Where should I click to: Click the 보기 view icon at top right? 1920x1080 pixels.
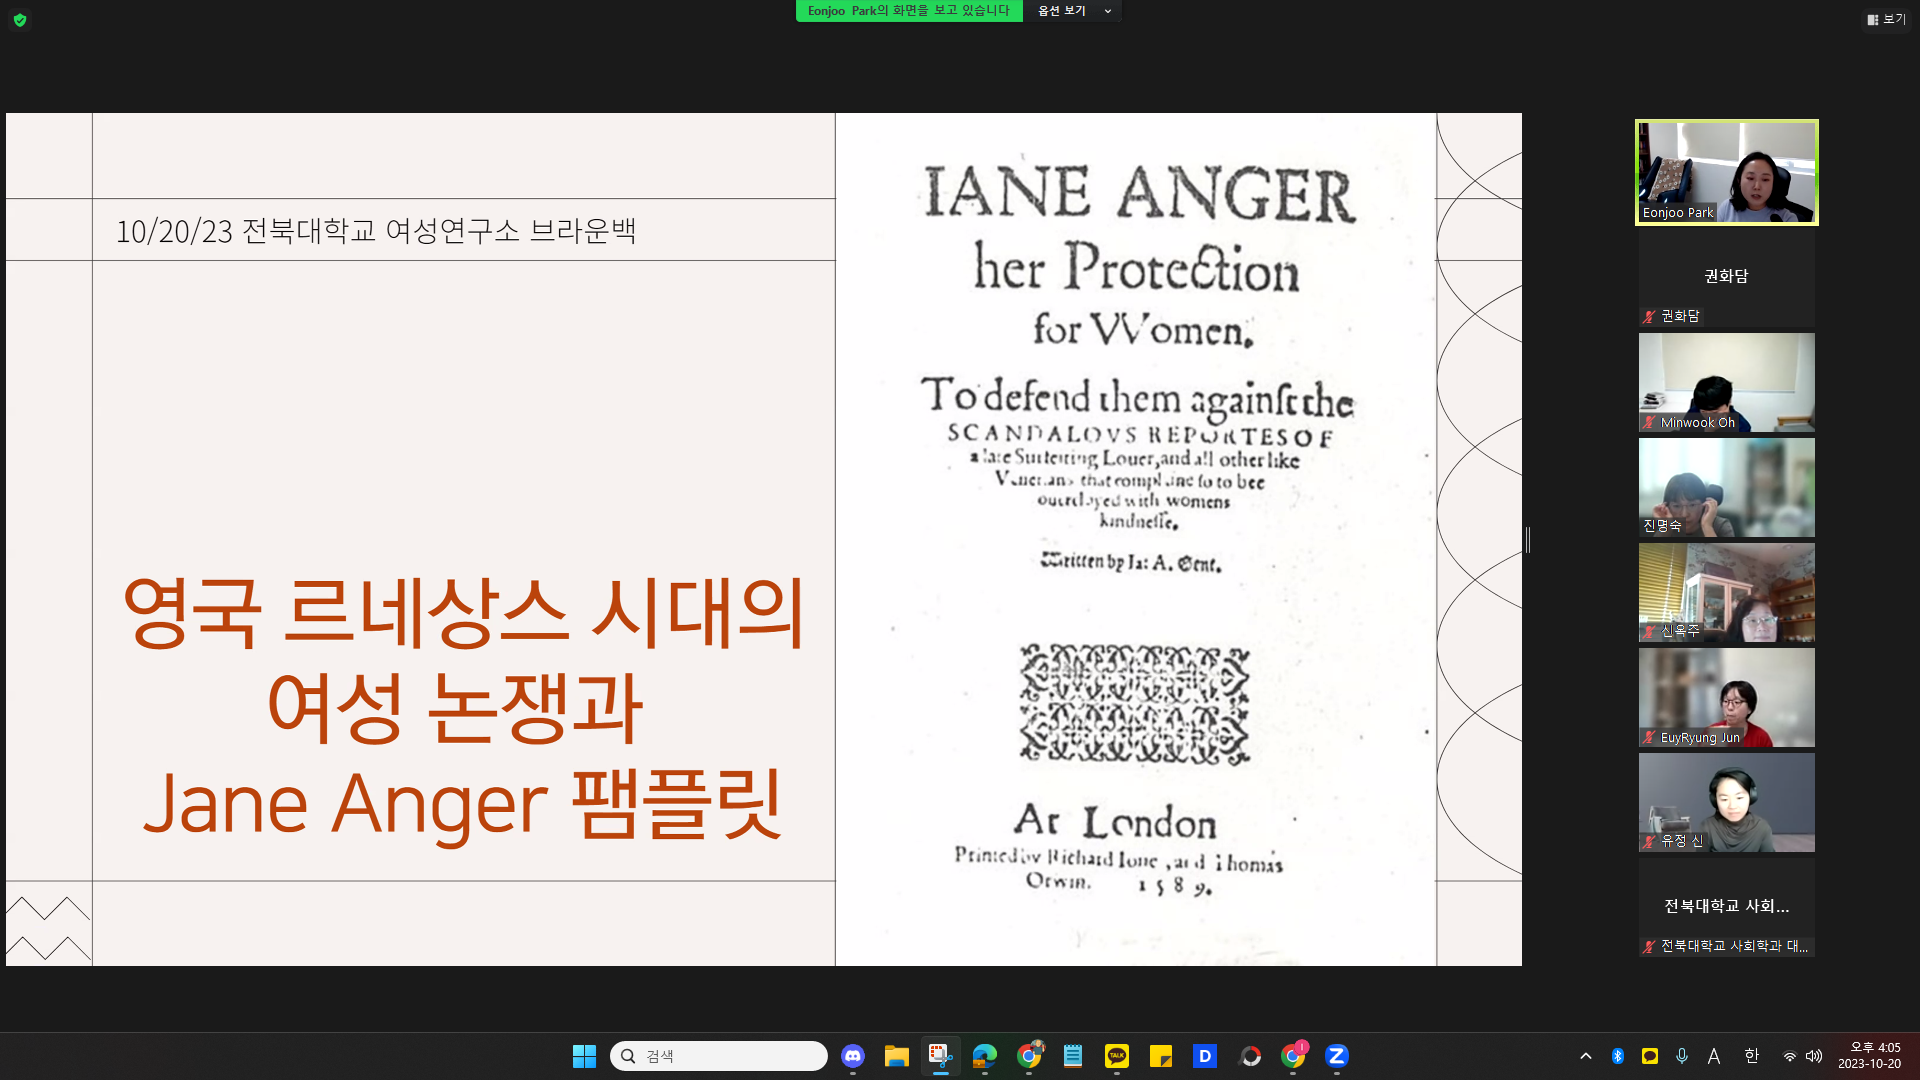coord(1886,19)
